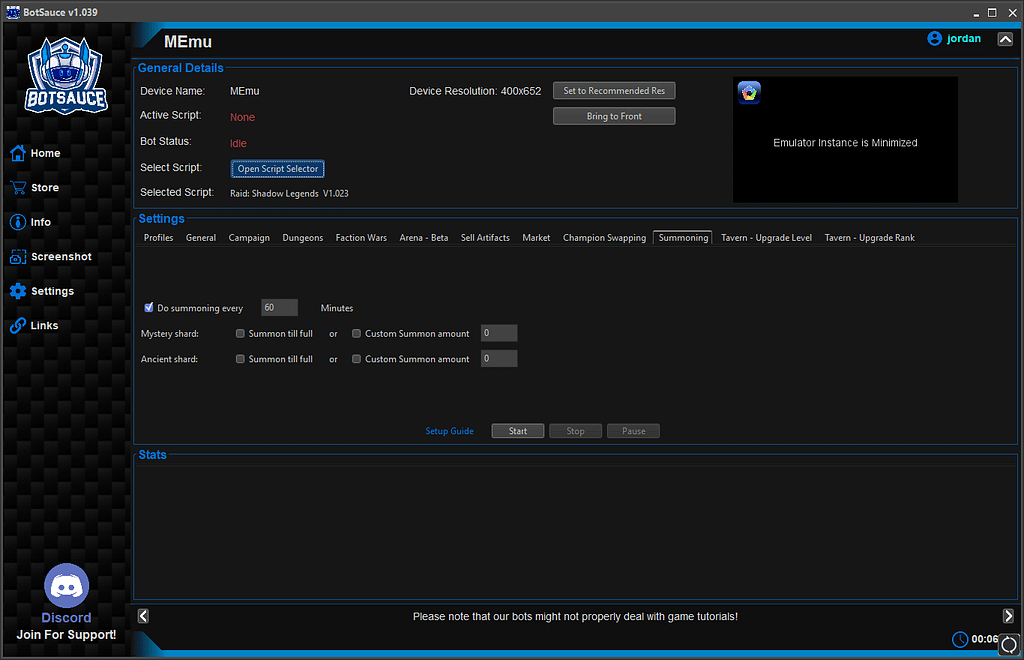Switch to the Champion Swapping tab
Screen dimensions: 1024x660
click(x=604, y=237)
